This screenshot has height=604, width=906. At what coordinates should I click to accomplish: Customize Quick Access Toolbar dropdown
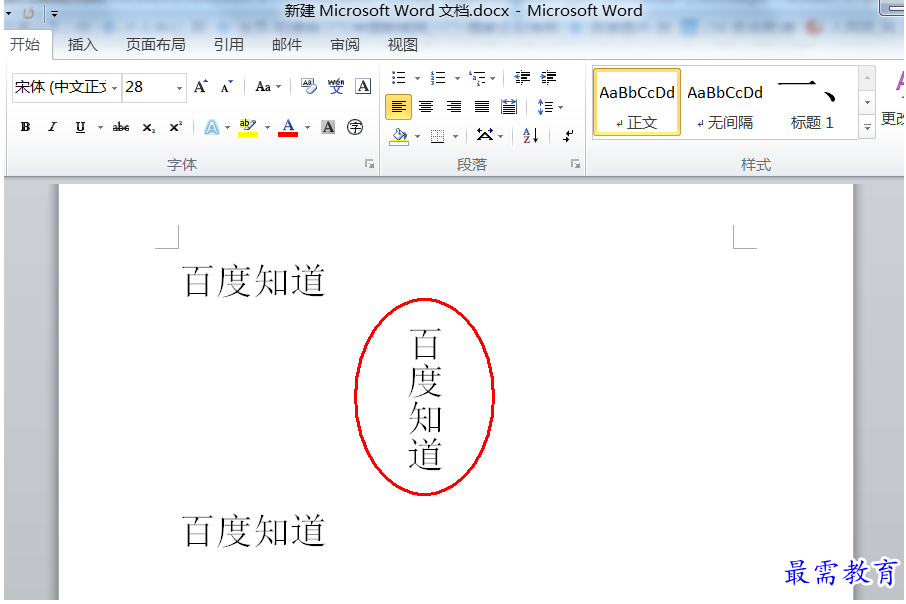[54, 13]
